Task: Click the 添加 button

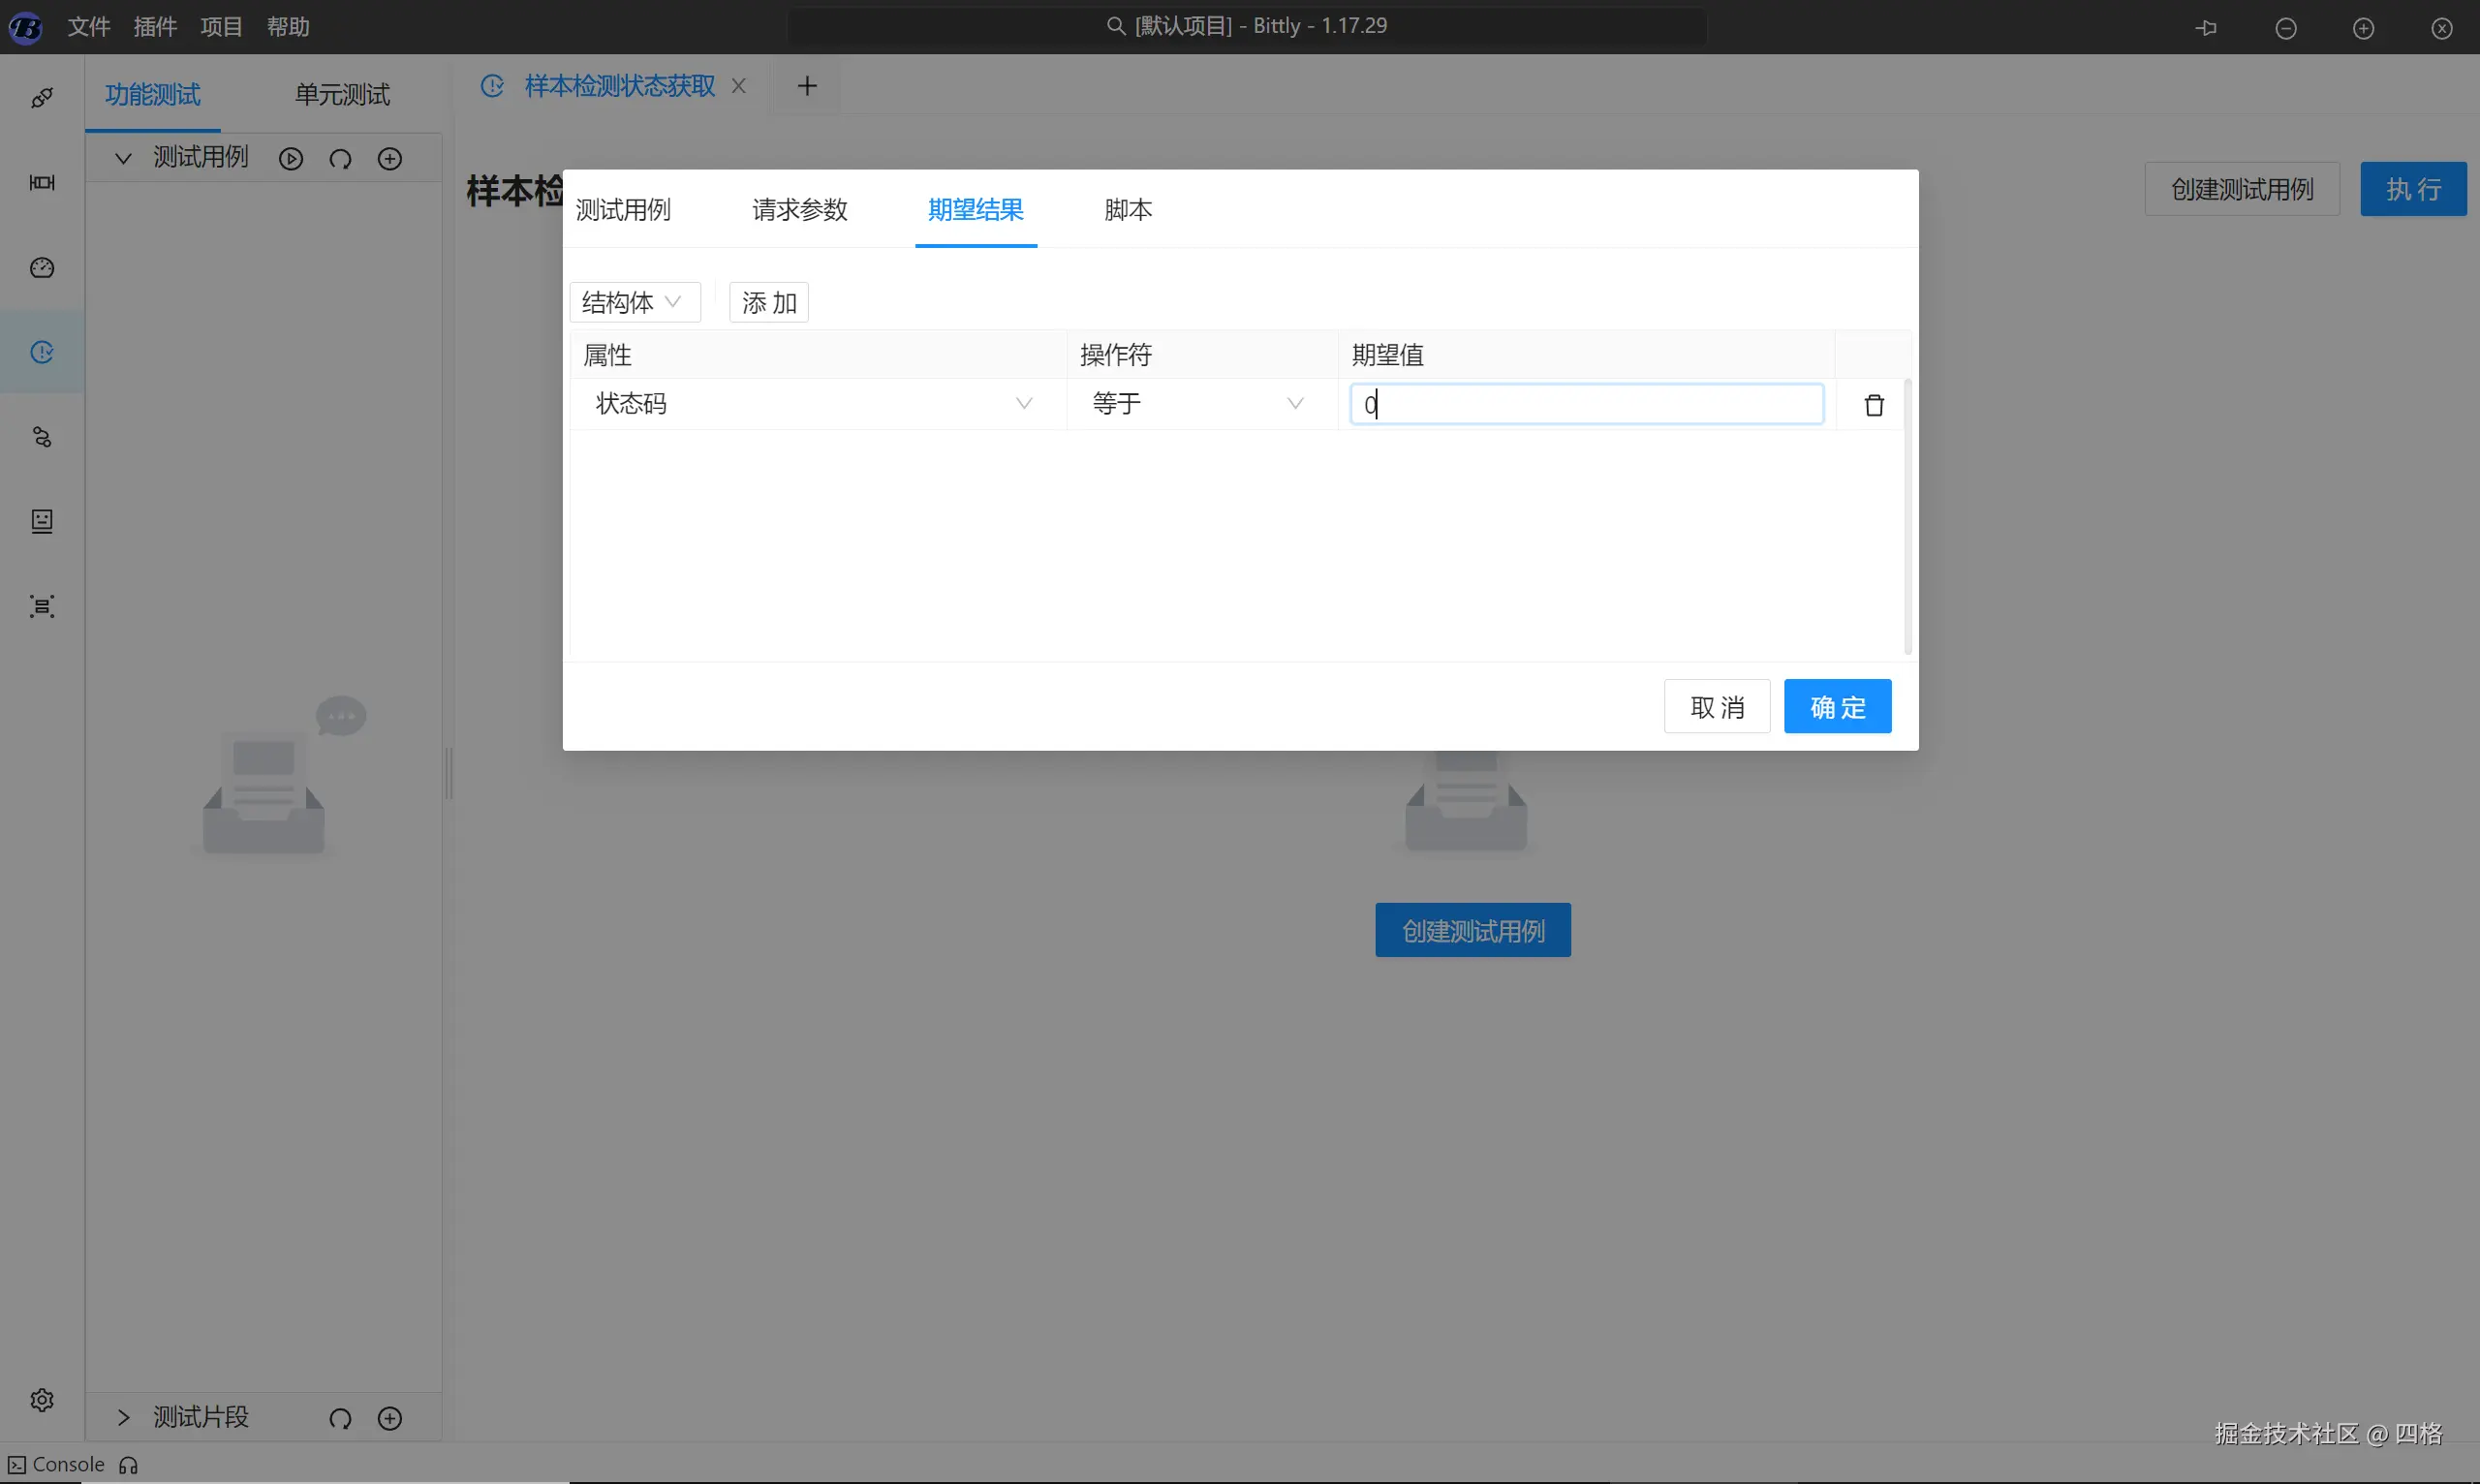Action: tap(768, 302)
